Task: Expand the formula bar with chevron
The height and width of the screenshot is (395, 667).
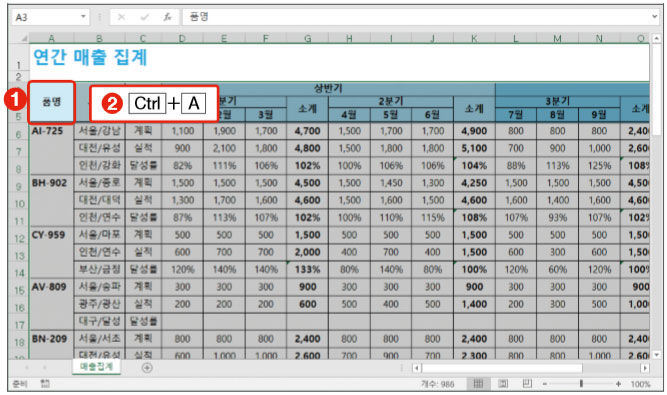Action: pos(654,17)
